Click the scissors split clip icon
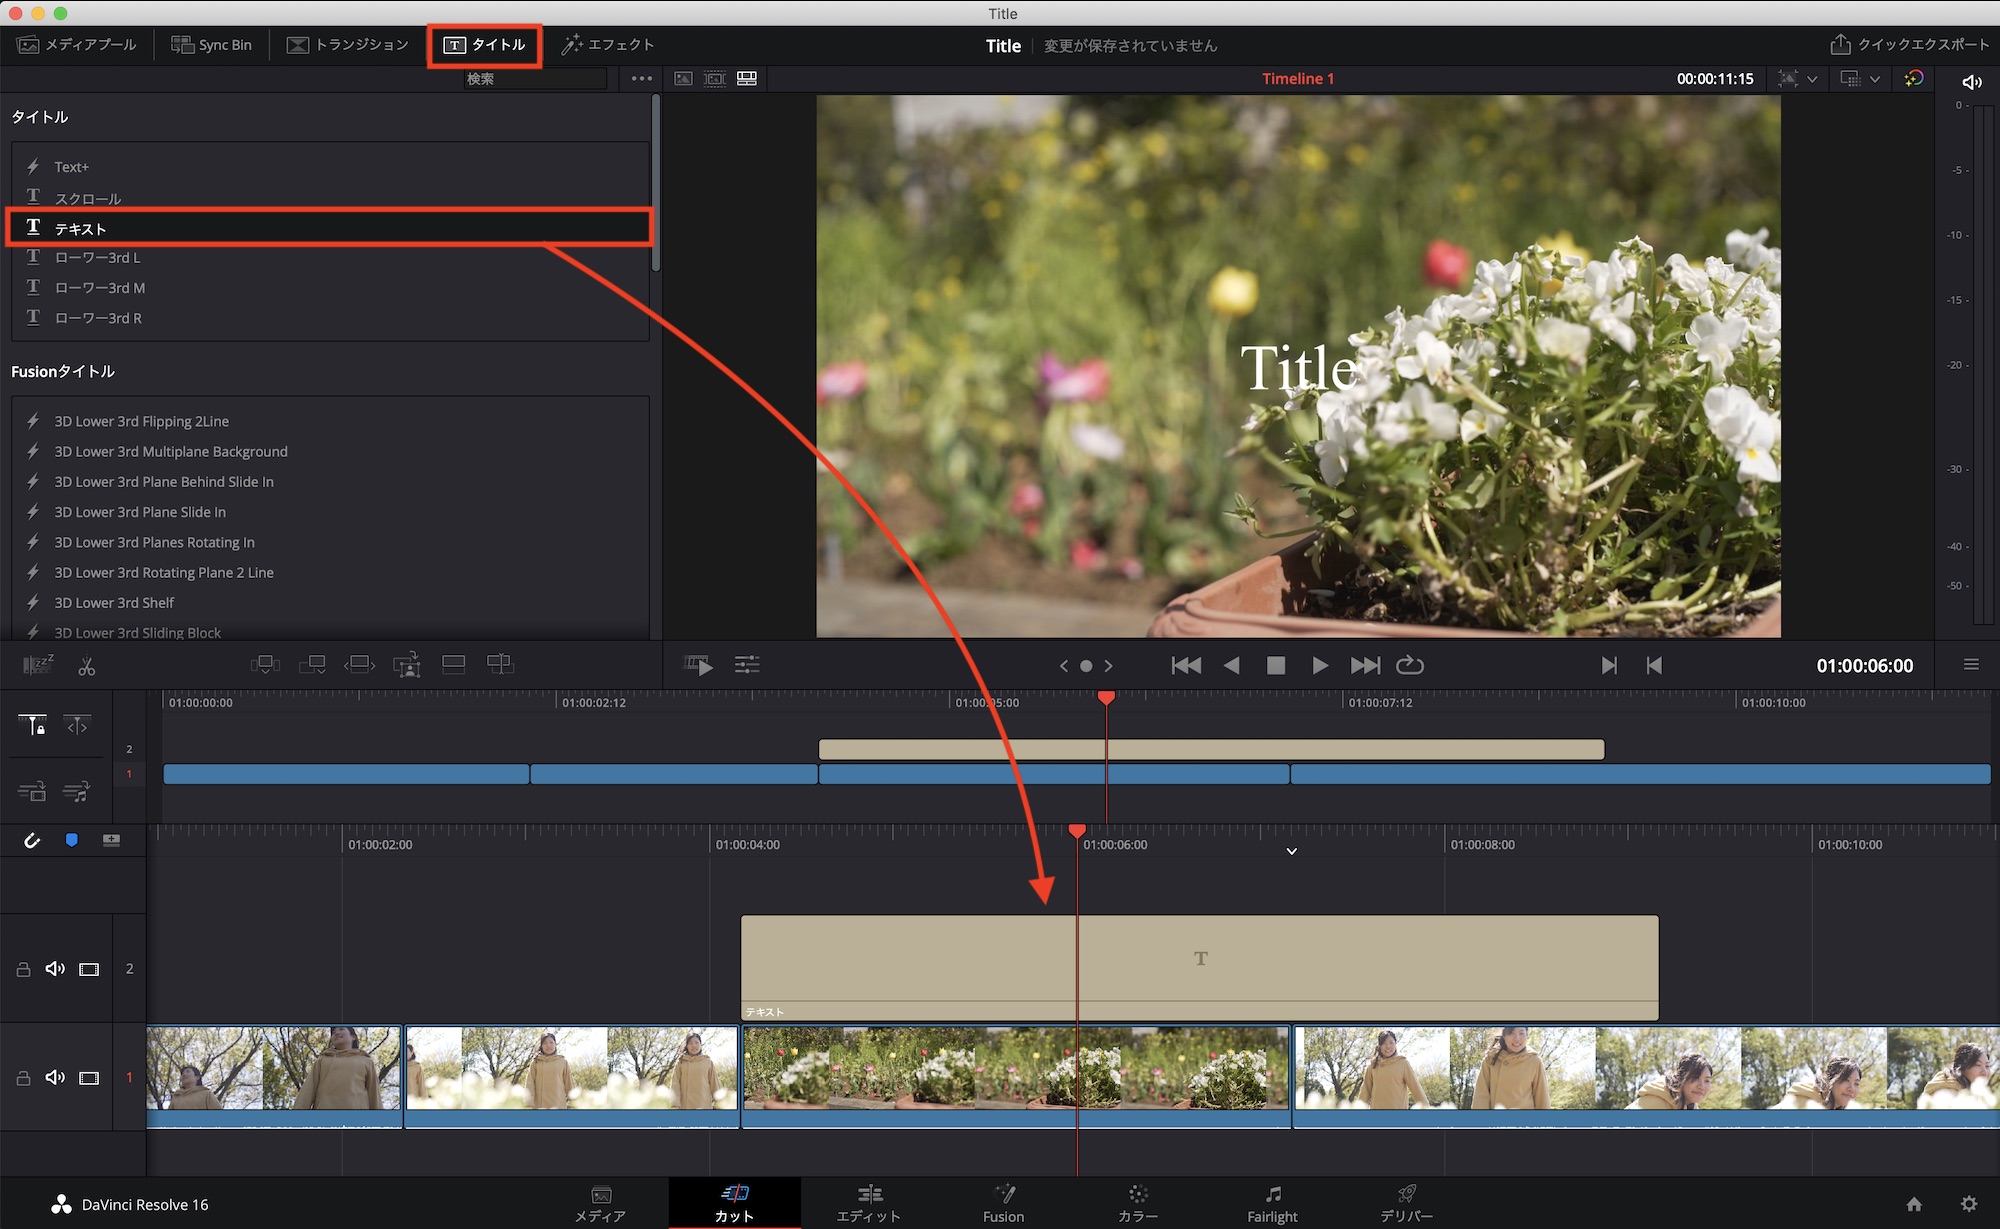This screenshot has width=2000, height=1229. coord(87,666)
